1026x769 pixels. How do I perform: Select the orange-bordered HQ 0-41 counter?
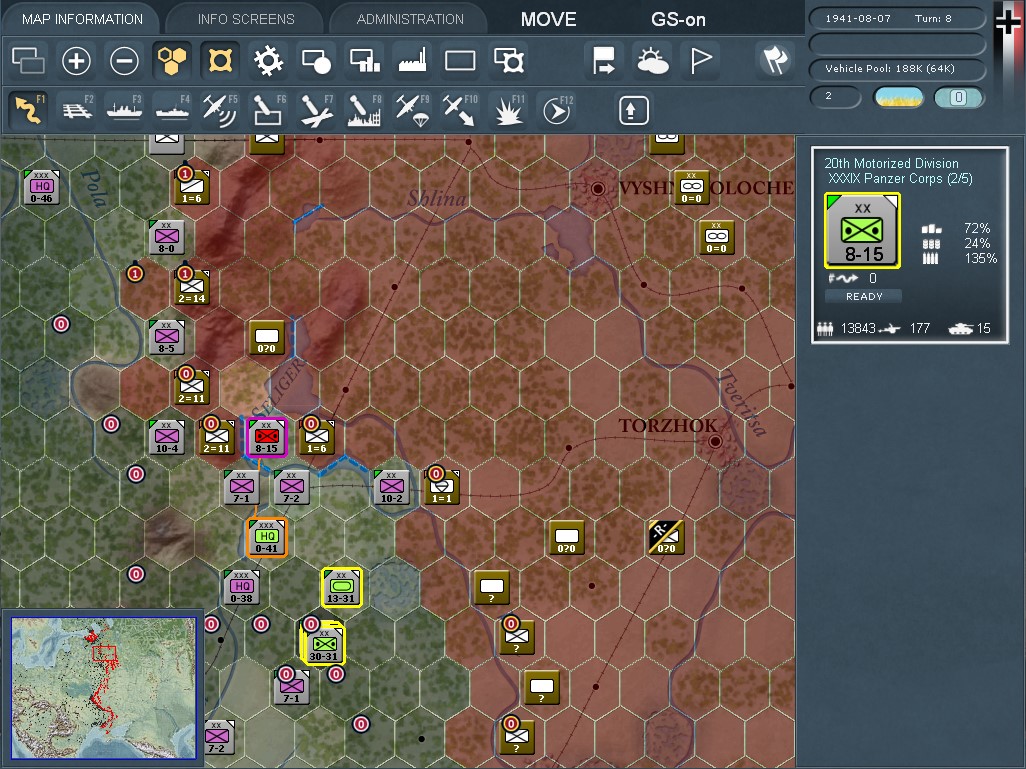(x=266, y=537)
